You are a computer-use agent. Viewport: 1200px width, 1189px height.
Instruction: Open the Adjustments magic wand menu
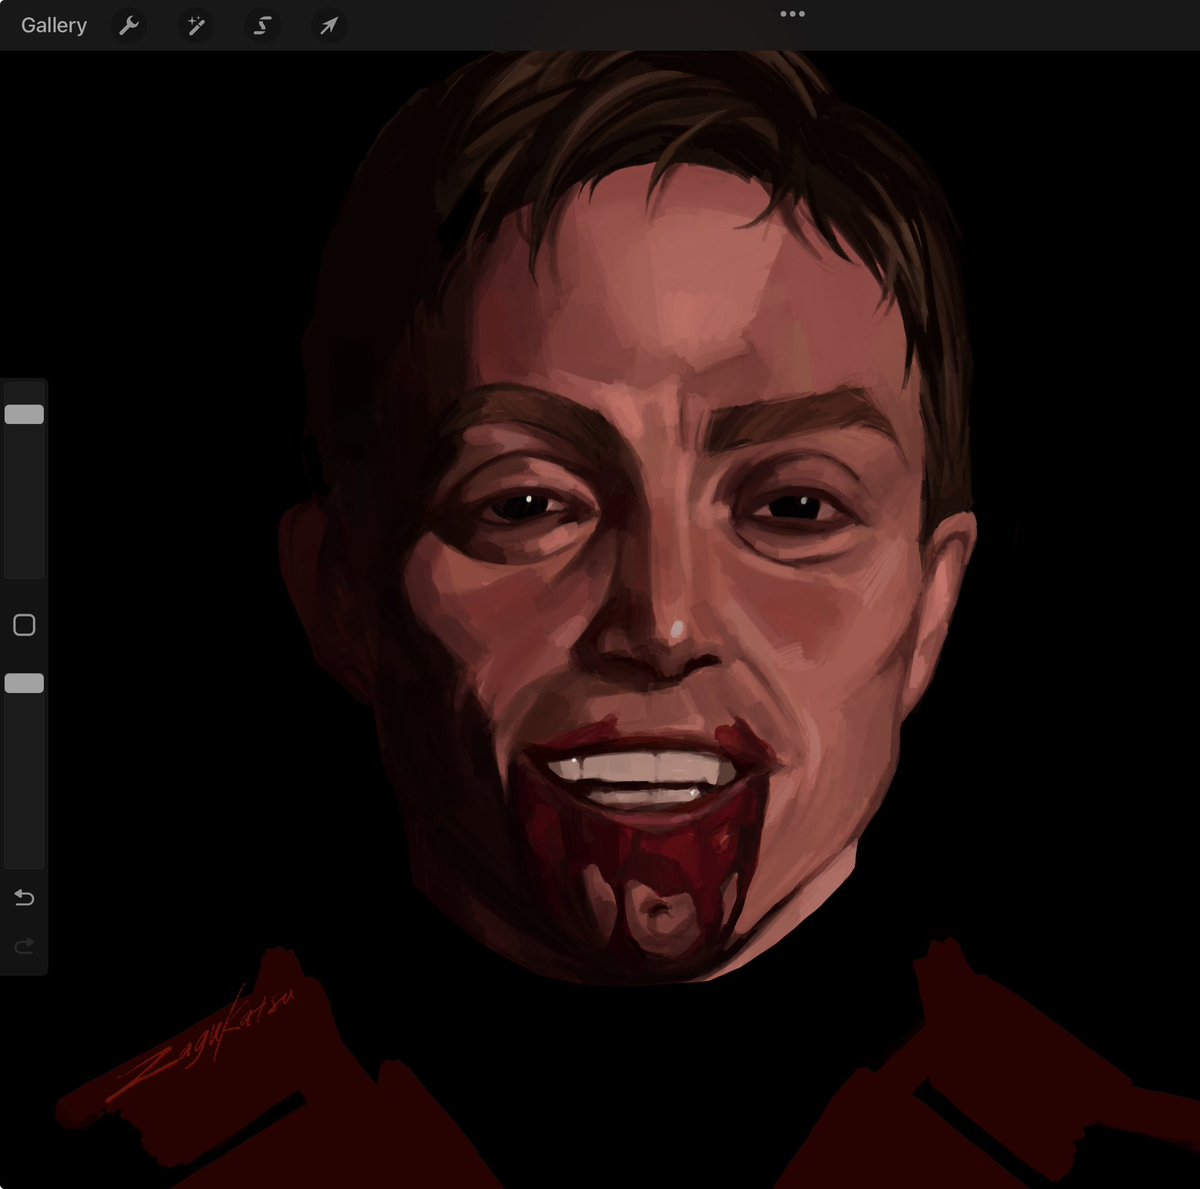coord(196,26)
